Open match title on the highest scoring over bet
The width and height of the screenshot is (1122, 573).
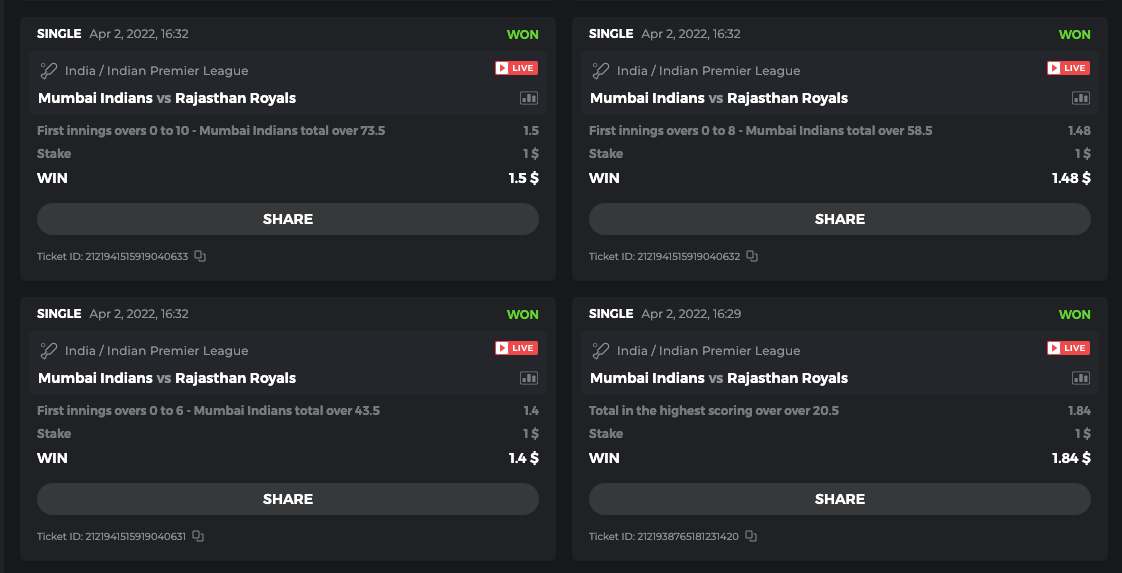[719, 378]
